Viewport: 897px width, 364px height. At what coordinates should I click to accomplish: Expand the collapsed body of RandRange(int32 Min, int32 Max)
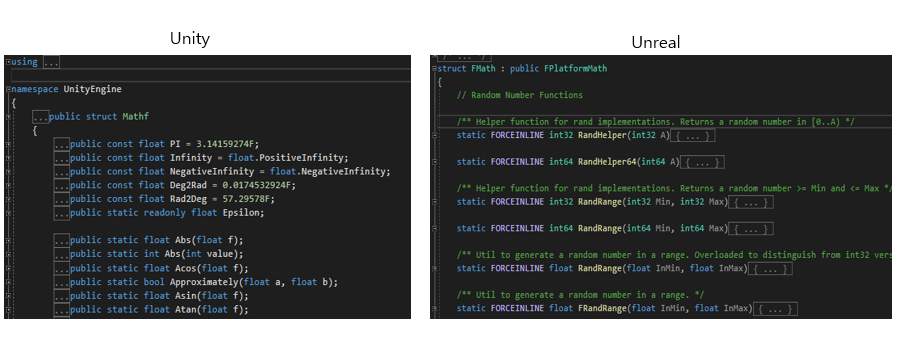point(751,203)
